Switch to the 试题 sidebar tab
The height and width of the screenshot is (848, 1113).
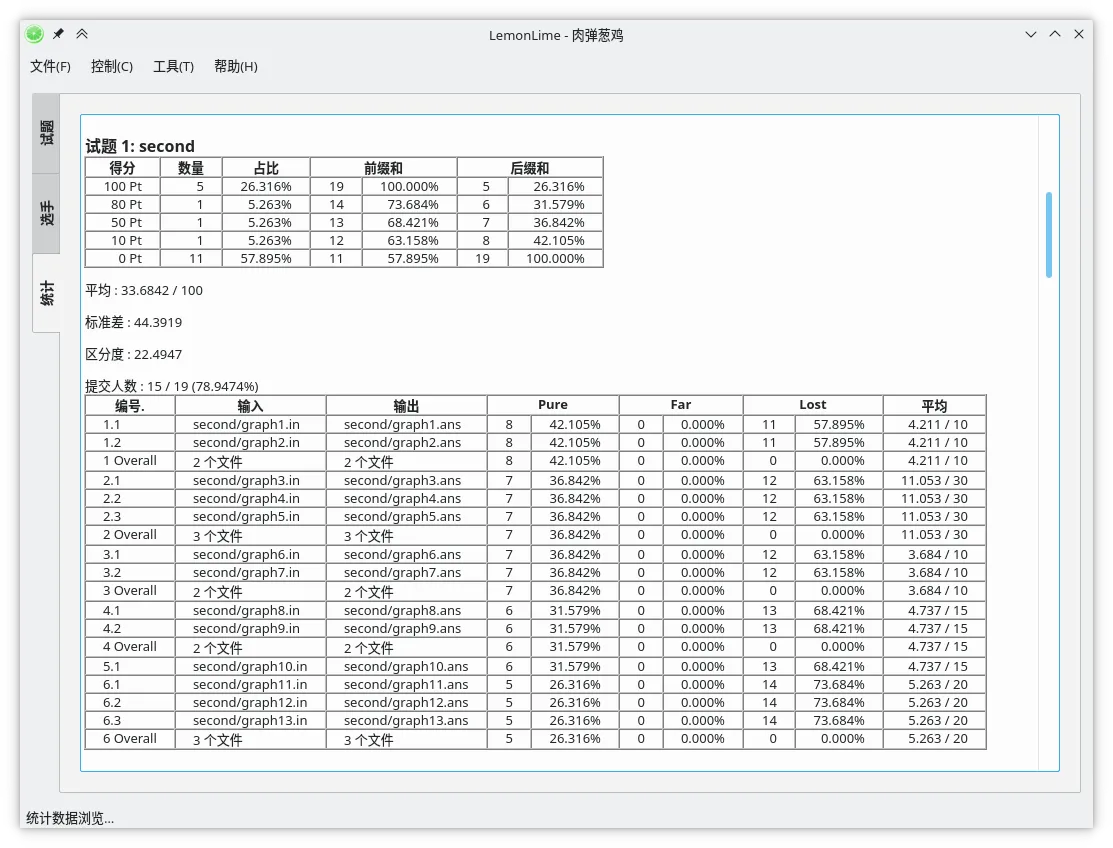[x=46, y=130]
